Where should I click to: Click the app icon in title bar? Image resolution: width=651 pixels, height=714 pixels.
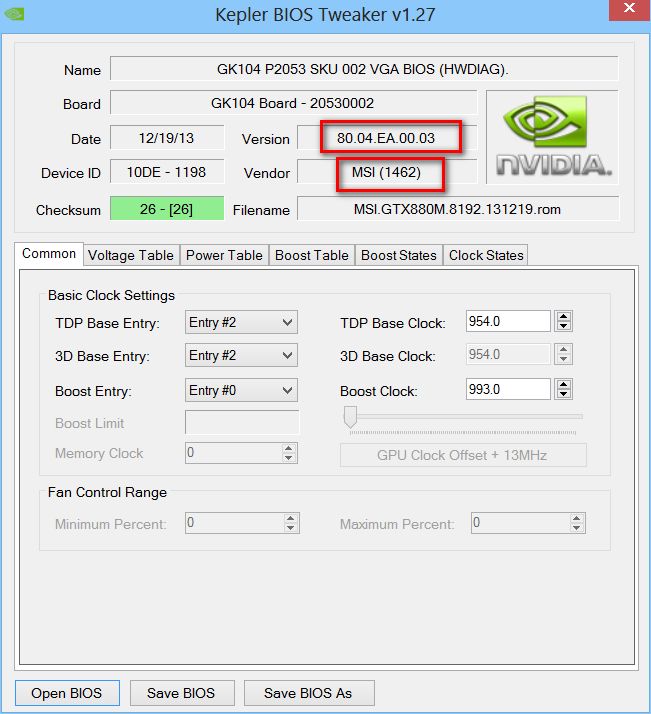[x=16, y=15]
